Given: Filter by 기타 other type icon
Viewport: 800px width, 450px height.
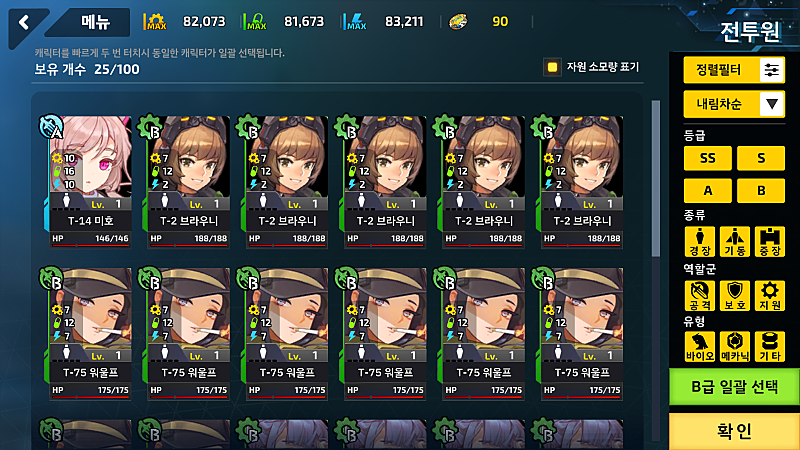Looking at the screenshot, I should click(x=769, y=346).
